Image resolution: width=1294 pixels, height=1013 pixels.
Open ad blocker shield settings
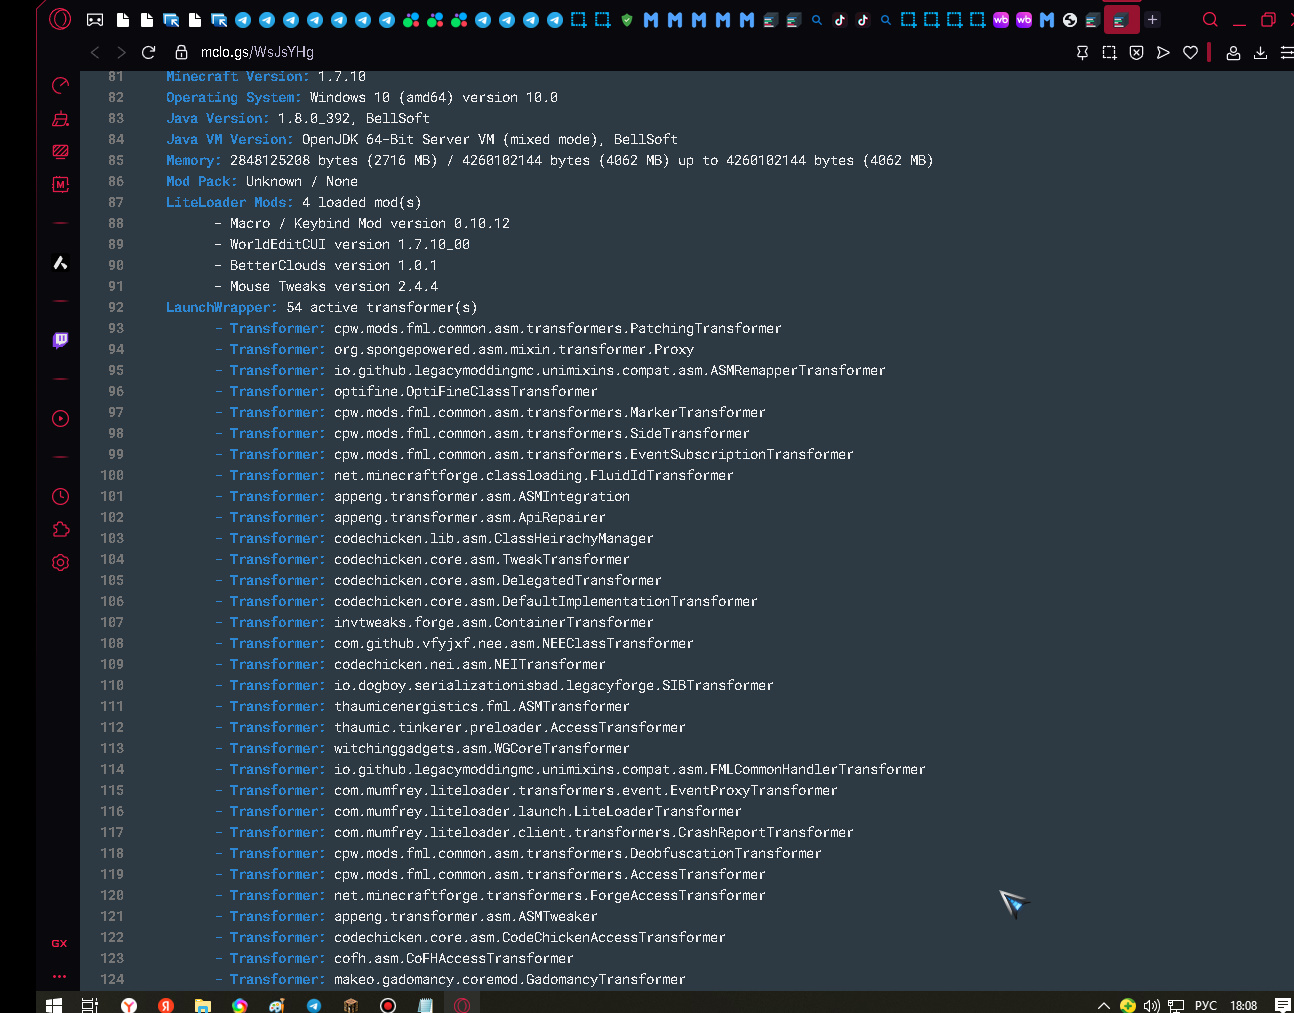(x=1136, y=52)
